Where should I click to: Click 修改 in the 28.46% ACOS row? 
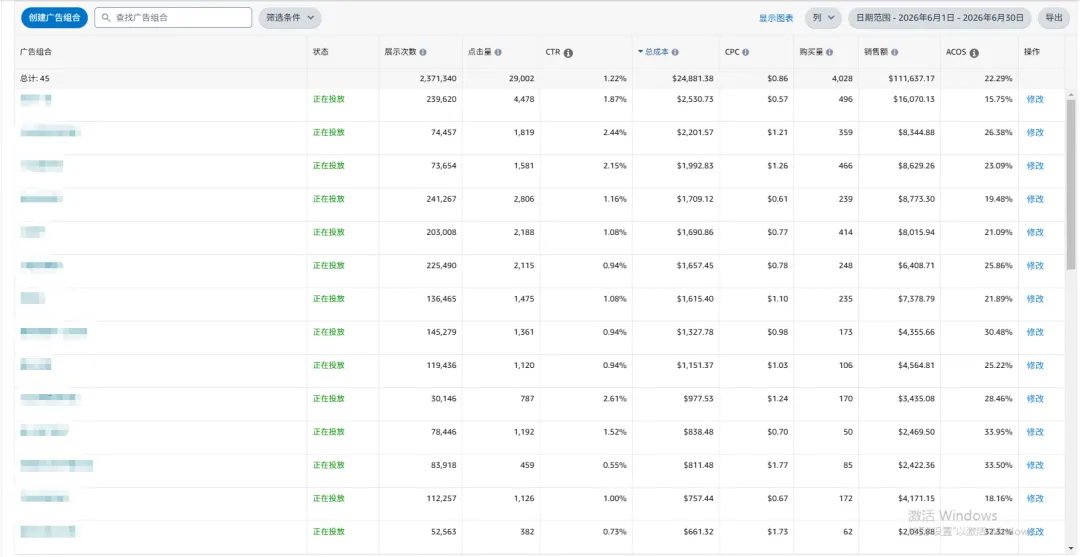(x=1035, y=399)
